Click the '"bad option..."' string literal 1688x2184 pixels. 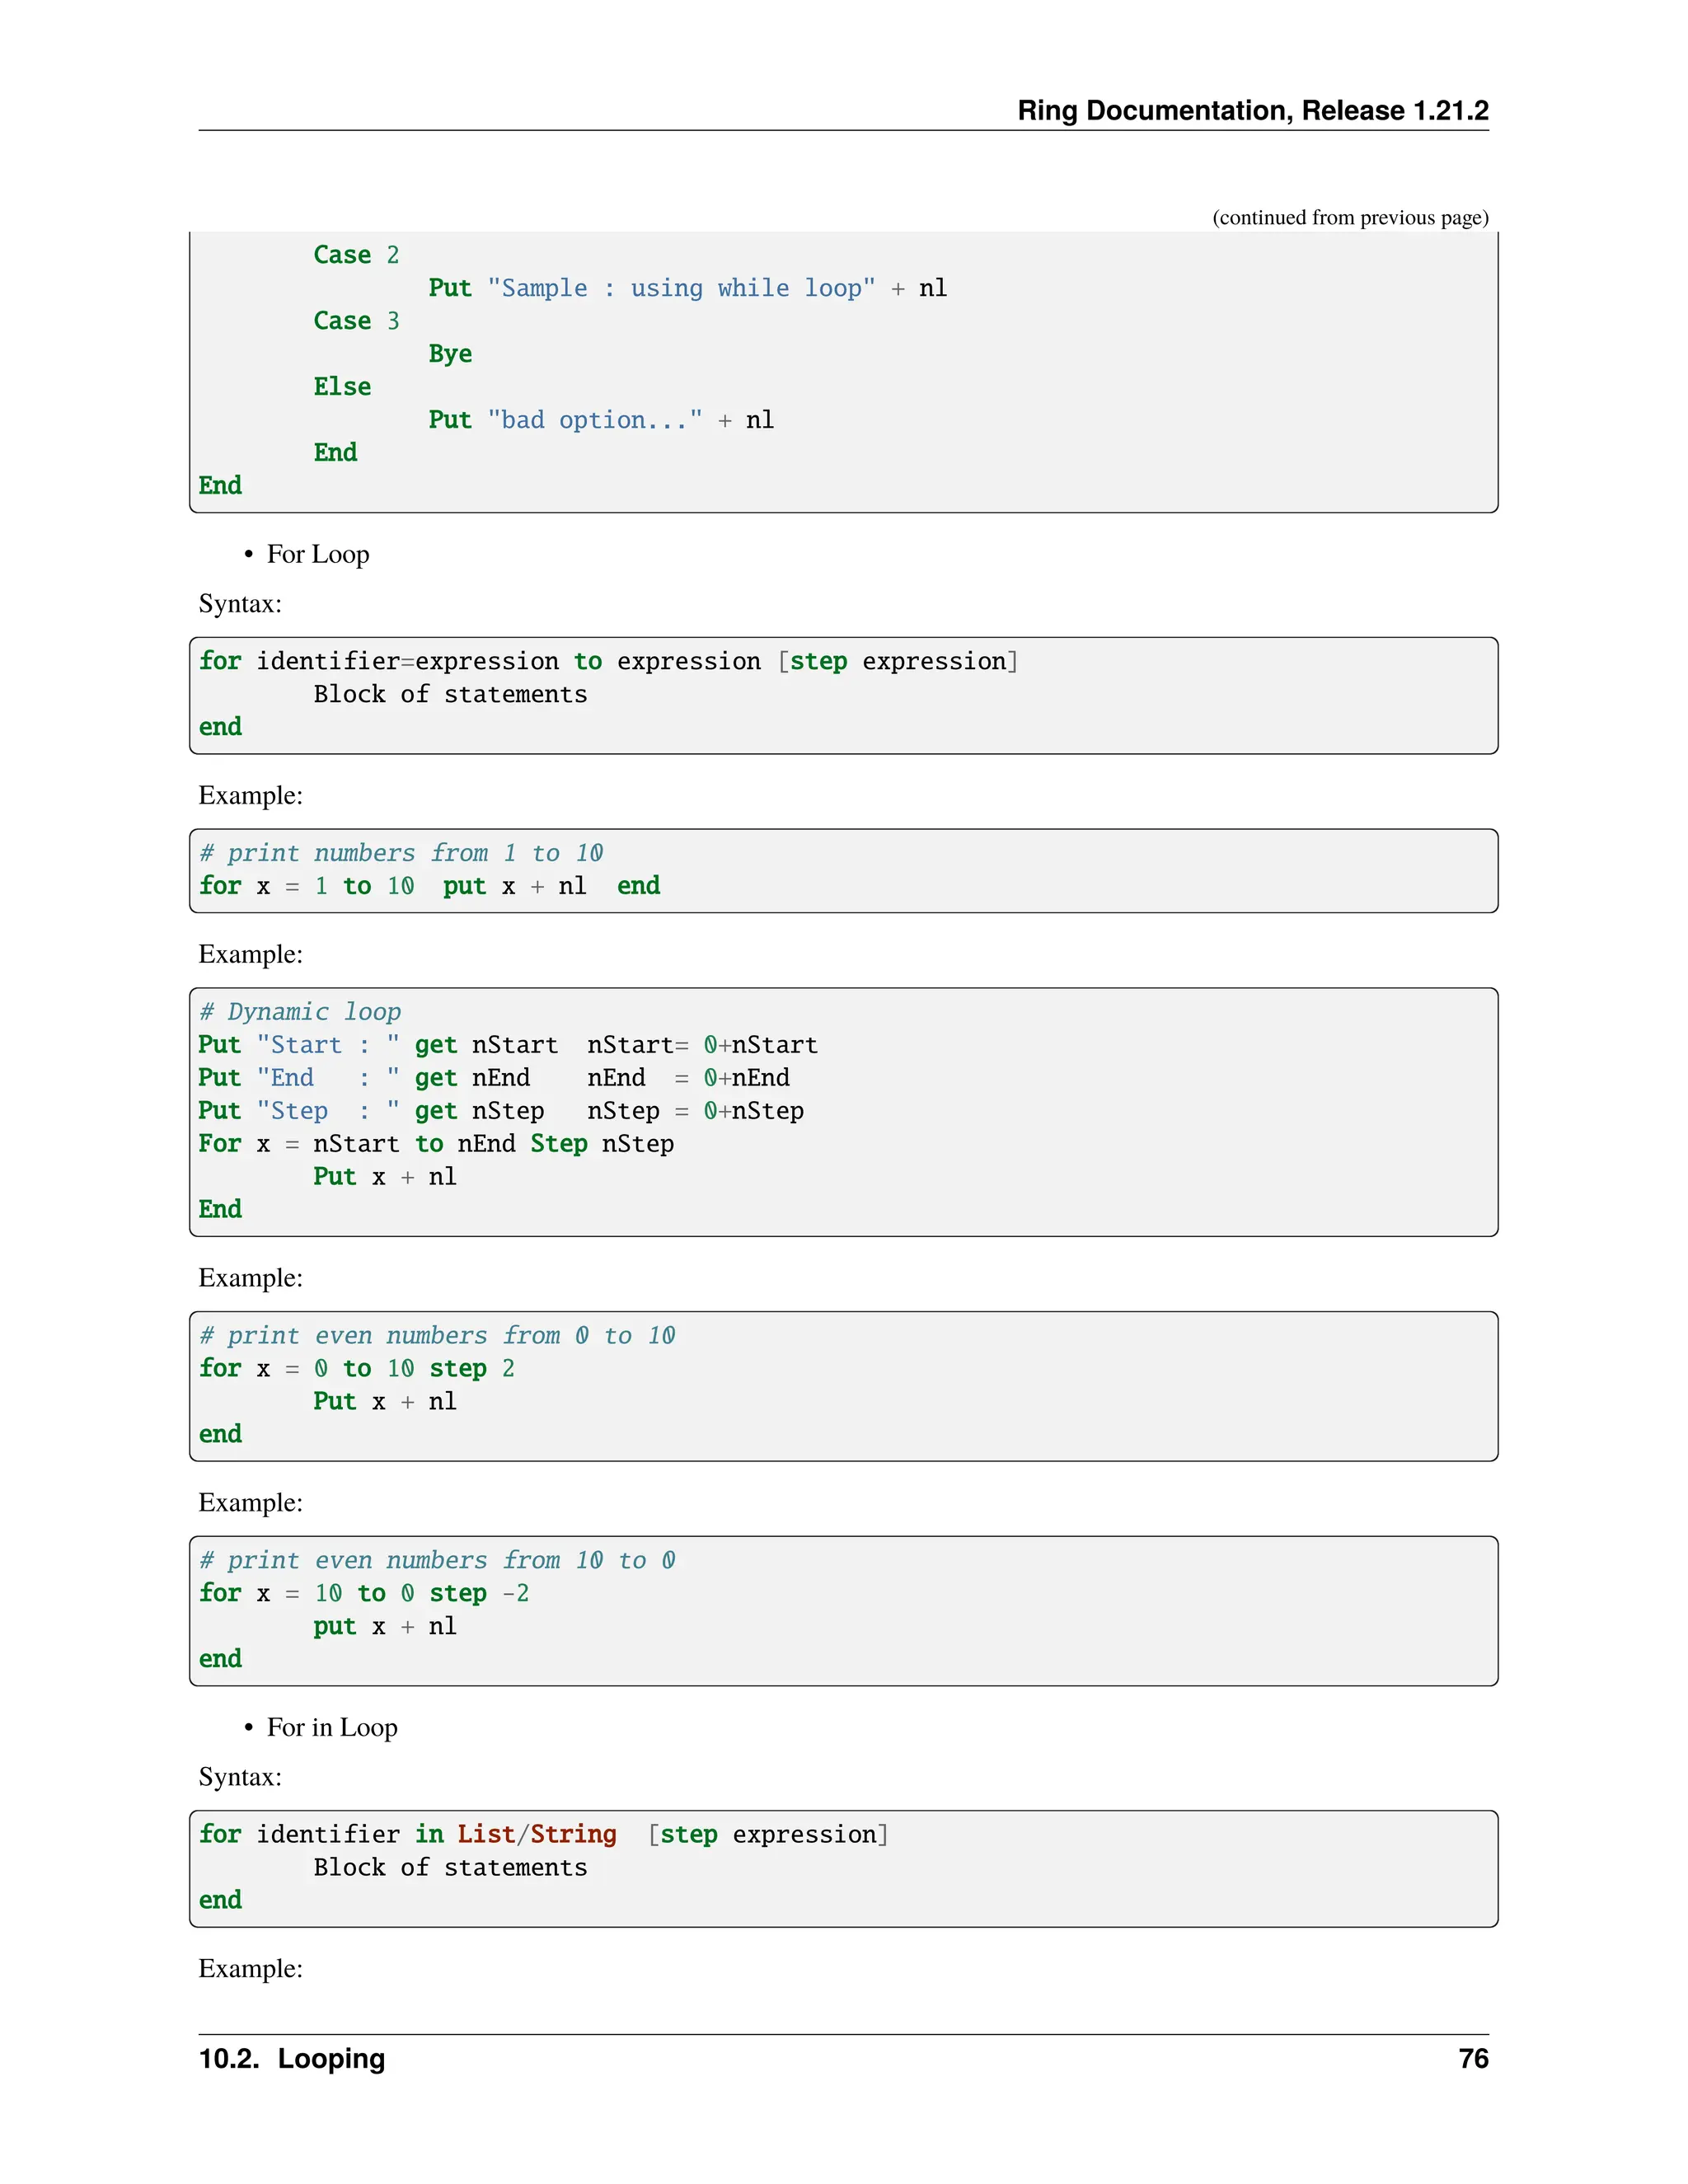[x=595, y=420]
